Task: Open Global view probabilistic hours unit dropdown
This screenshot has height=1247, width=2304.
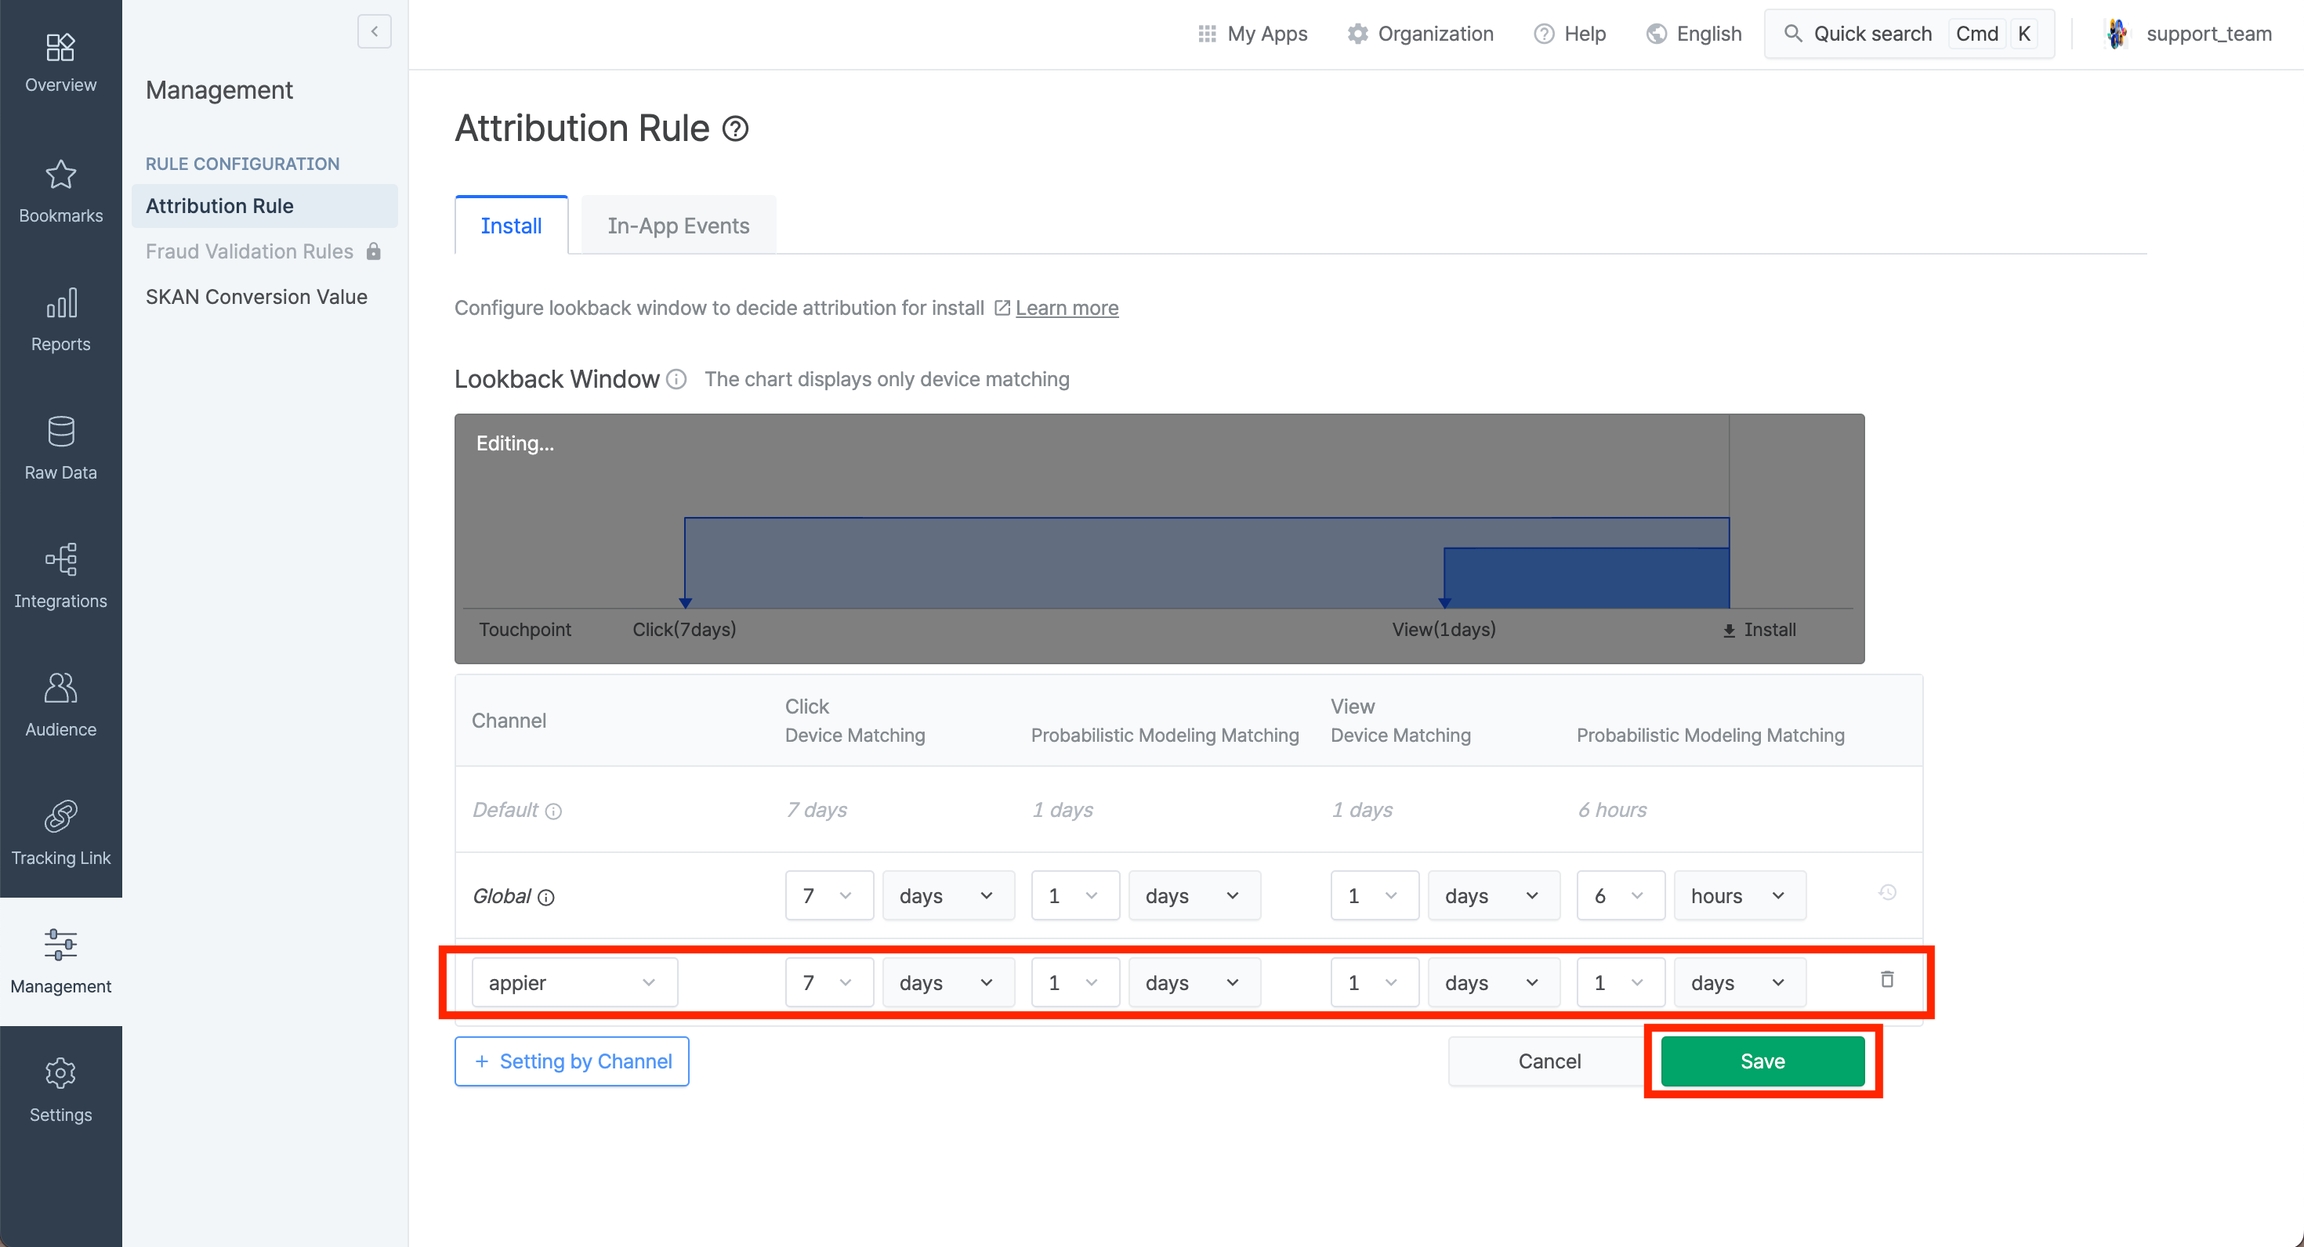Action: (1738, 896)
